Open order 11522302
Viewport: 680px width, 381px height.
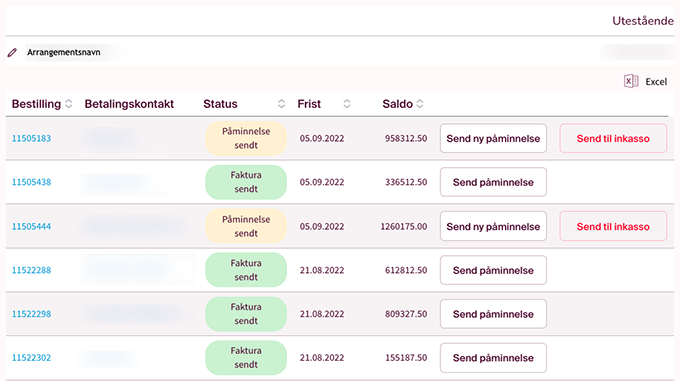pyautogui.click(x=31, y=358)
